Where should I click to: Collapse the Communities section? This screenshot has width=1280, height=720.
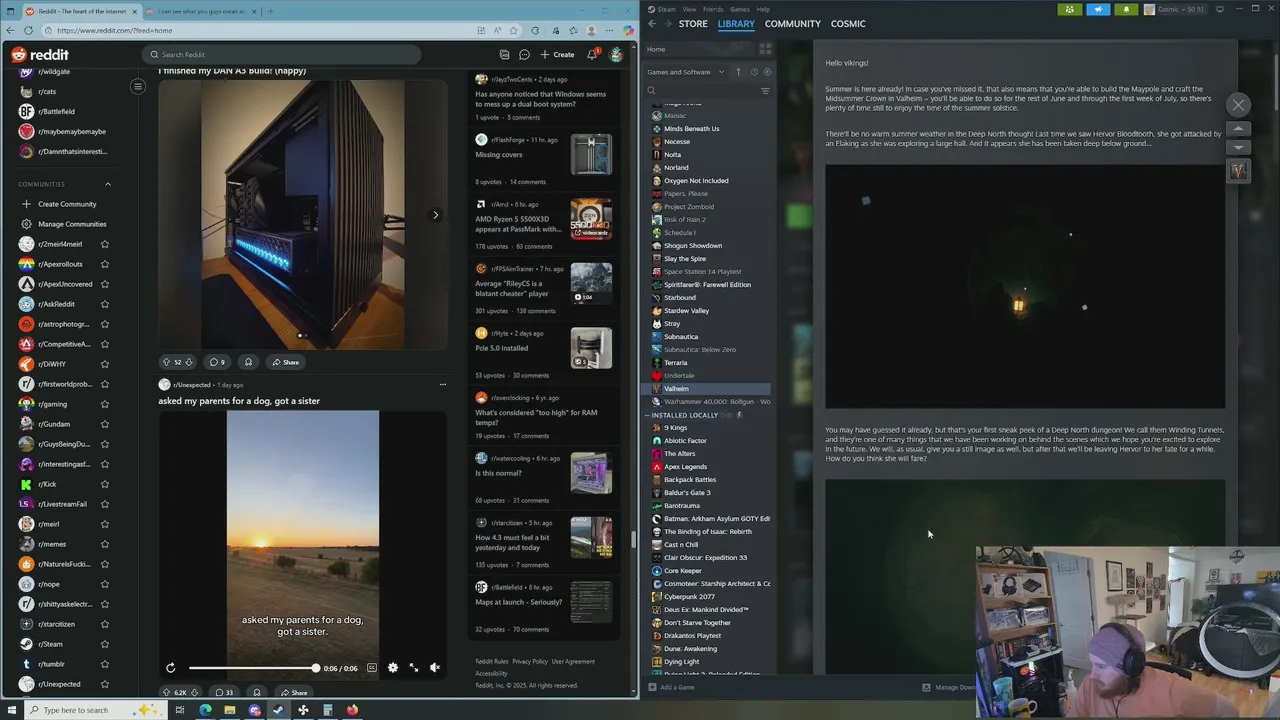pyautogui.click(x=108, y=184)
